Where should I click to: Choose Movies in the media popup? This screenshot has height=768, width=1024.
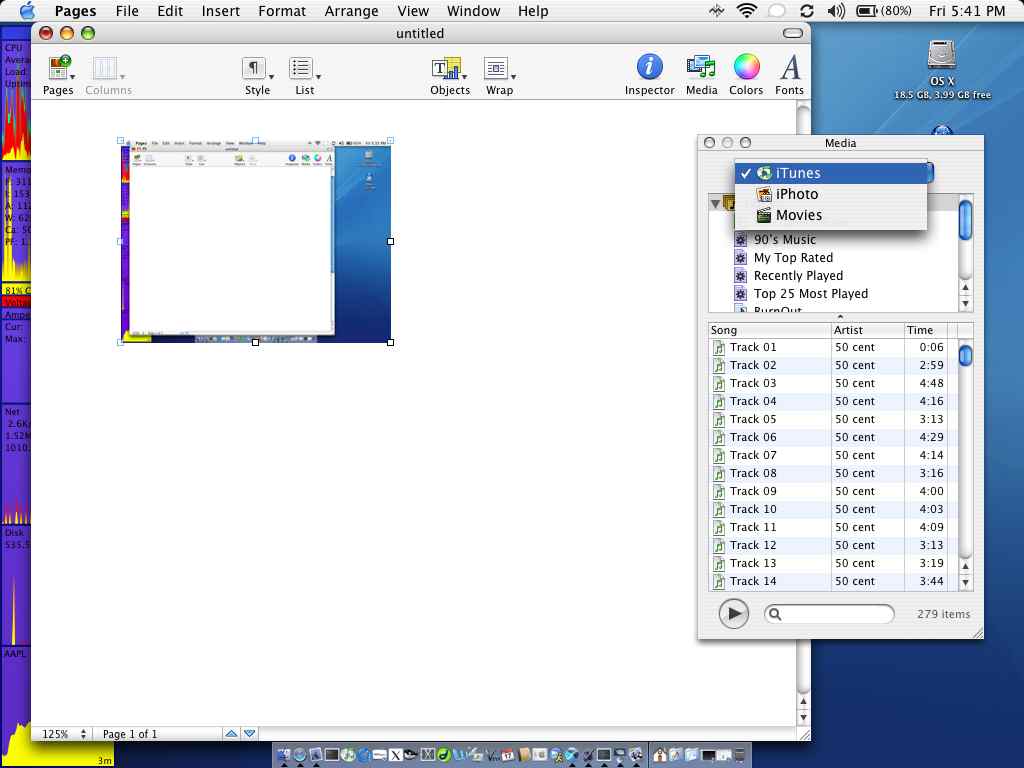831,215
